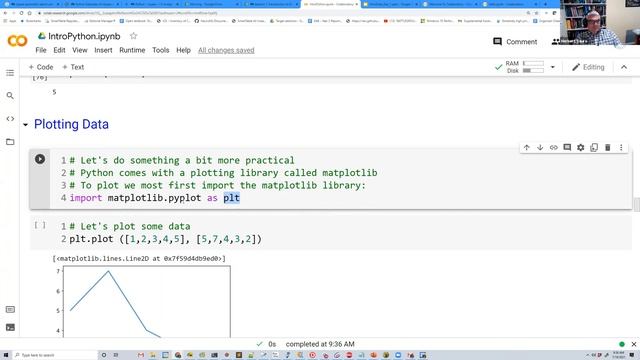The image size is (640, 360).
Task: Click the RAM usage bar
Action: (x=533, y=63)
